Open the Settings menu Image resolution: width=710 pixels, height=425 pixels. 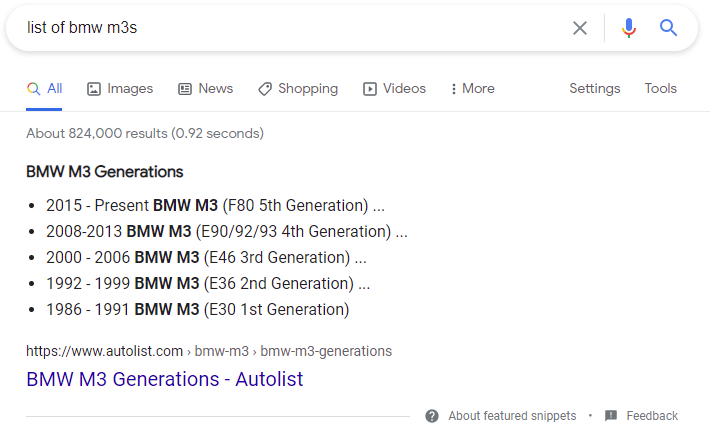[594, 89]
